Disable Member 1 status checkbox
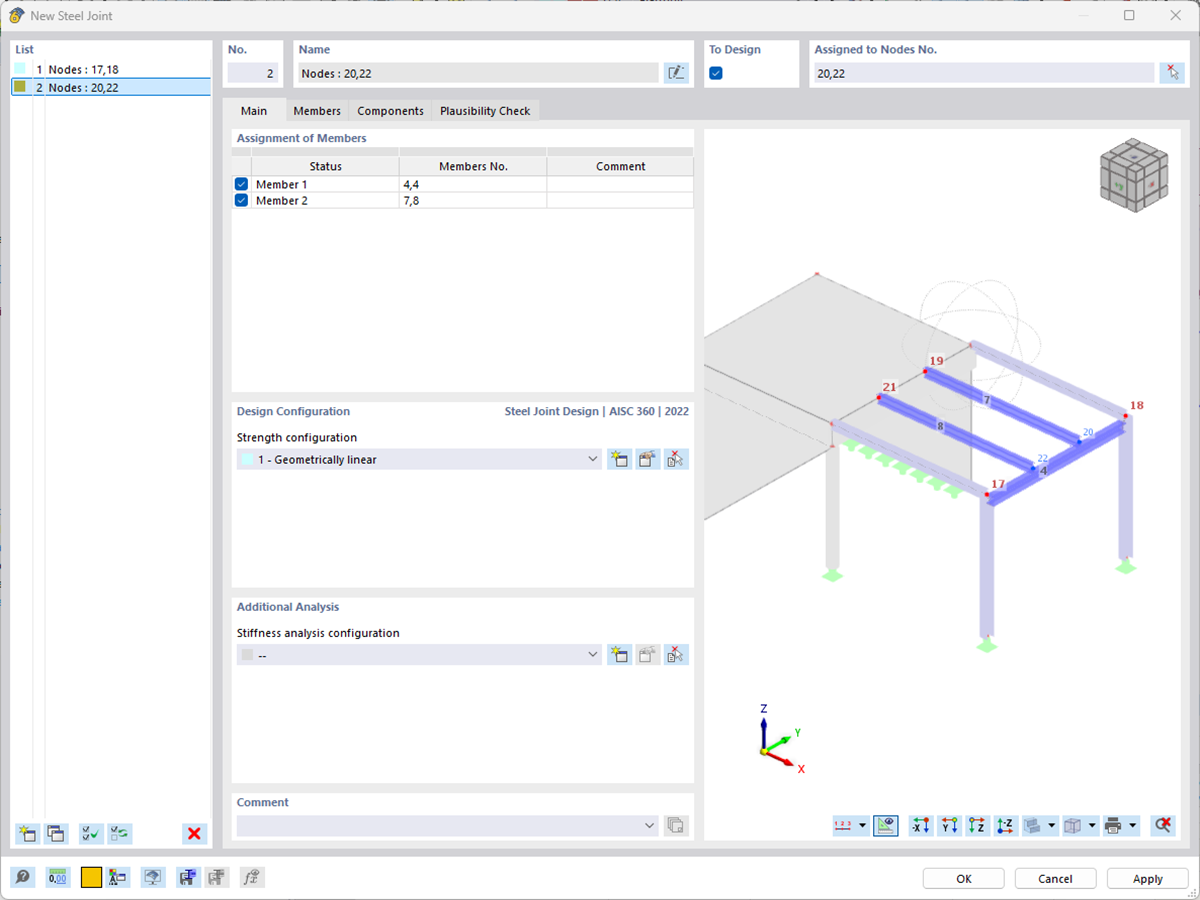Image resolution: width=1200 pixels, height=900 pixels. [x=241, y=183]
